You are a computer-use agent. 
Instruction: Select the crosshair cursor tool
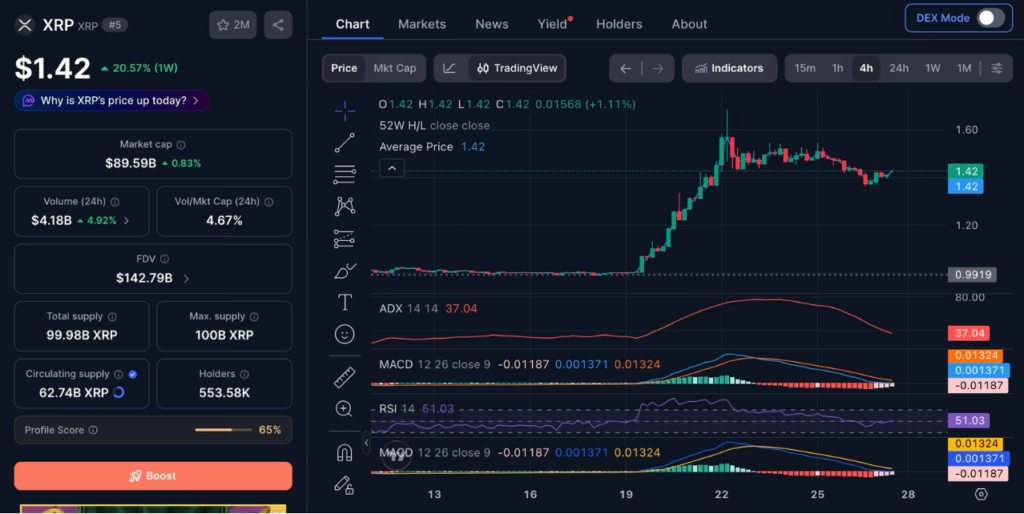point(345,111)
